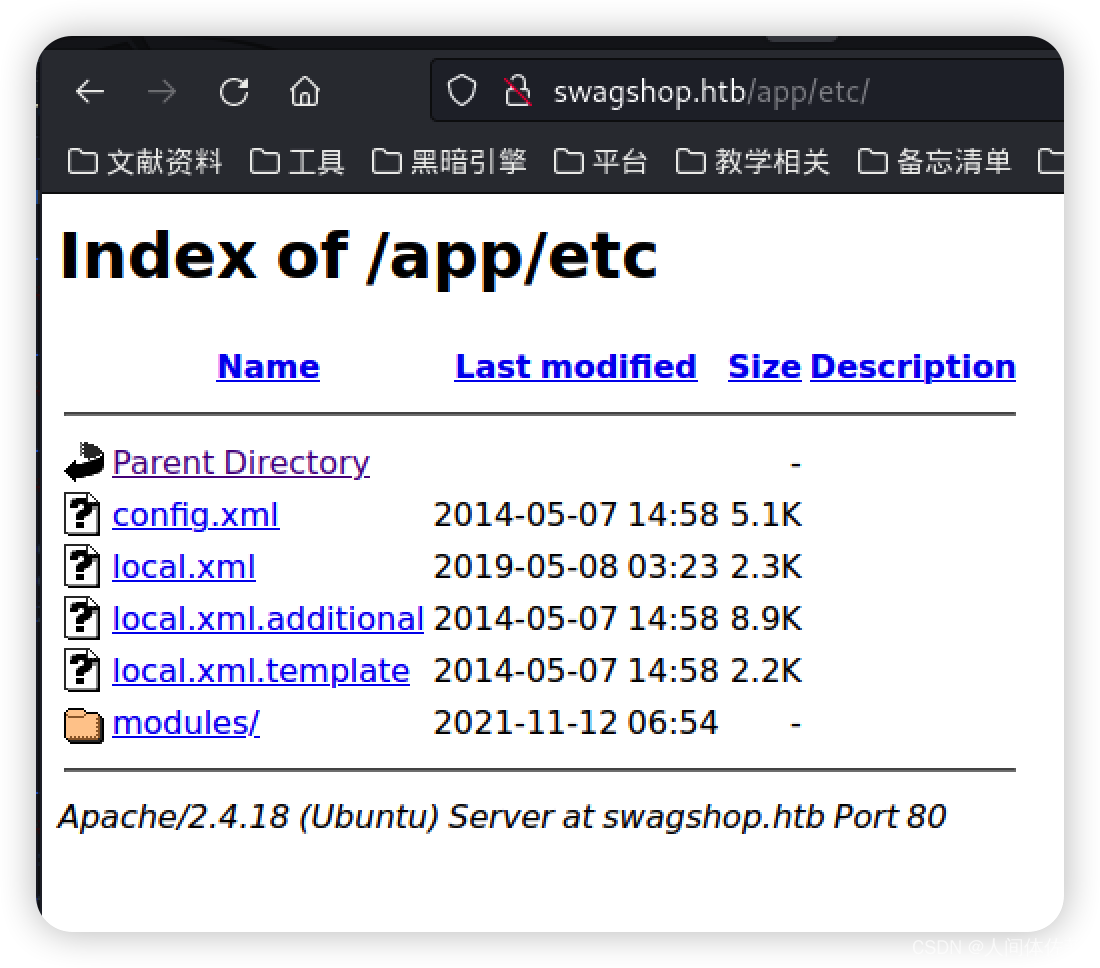Open the 黑暗引擎 bookmarks folder

(448, 161)
